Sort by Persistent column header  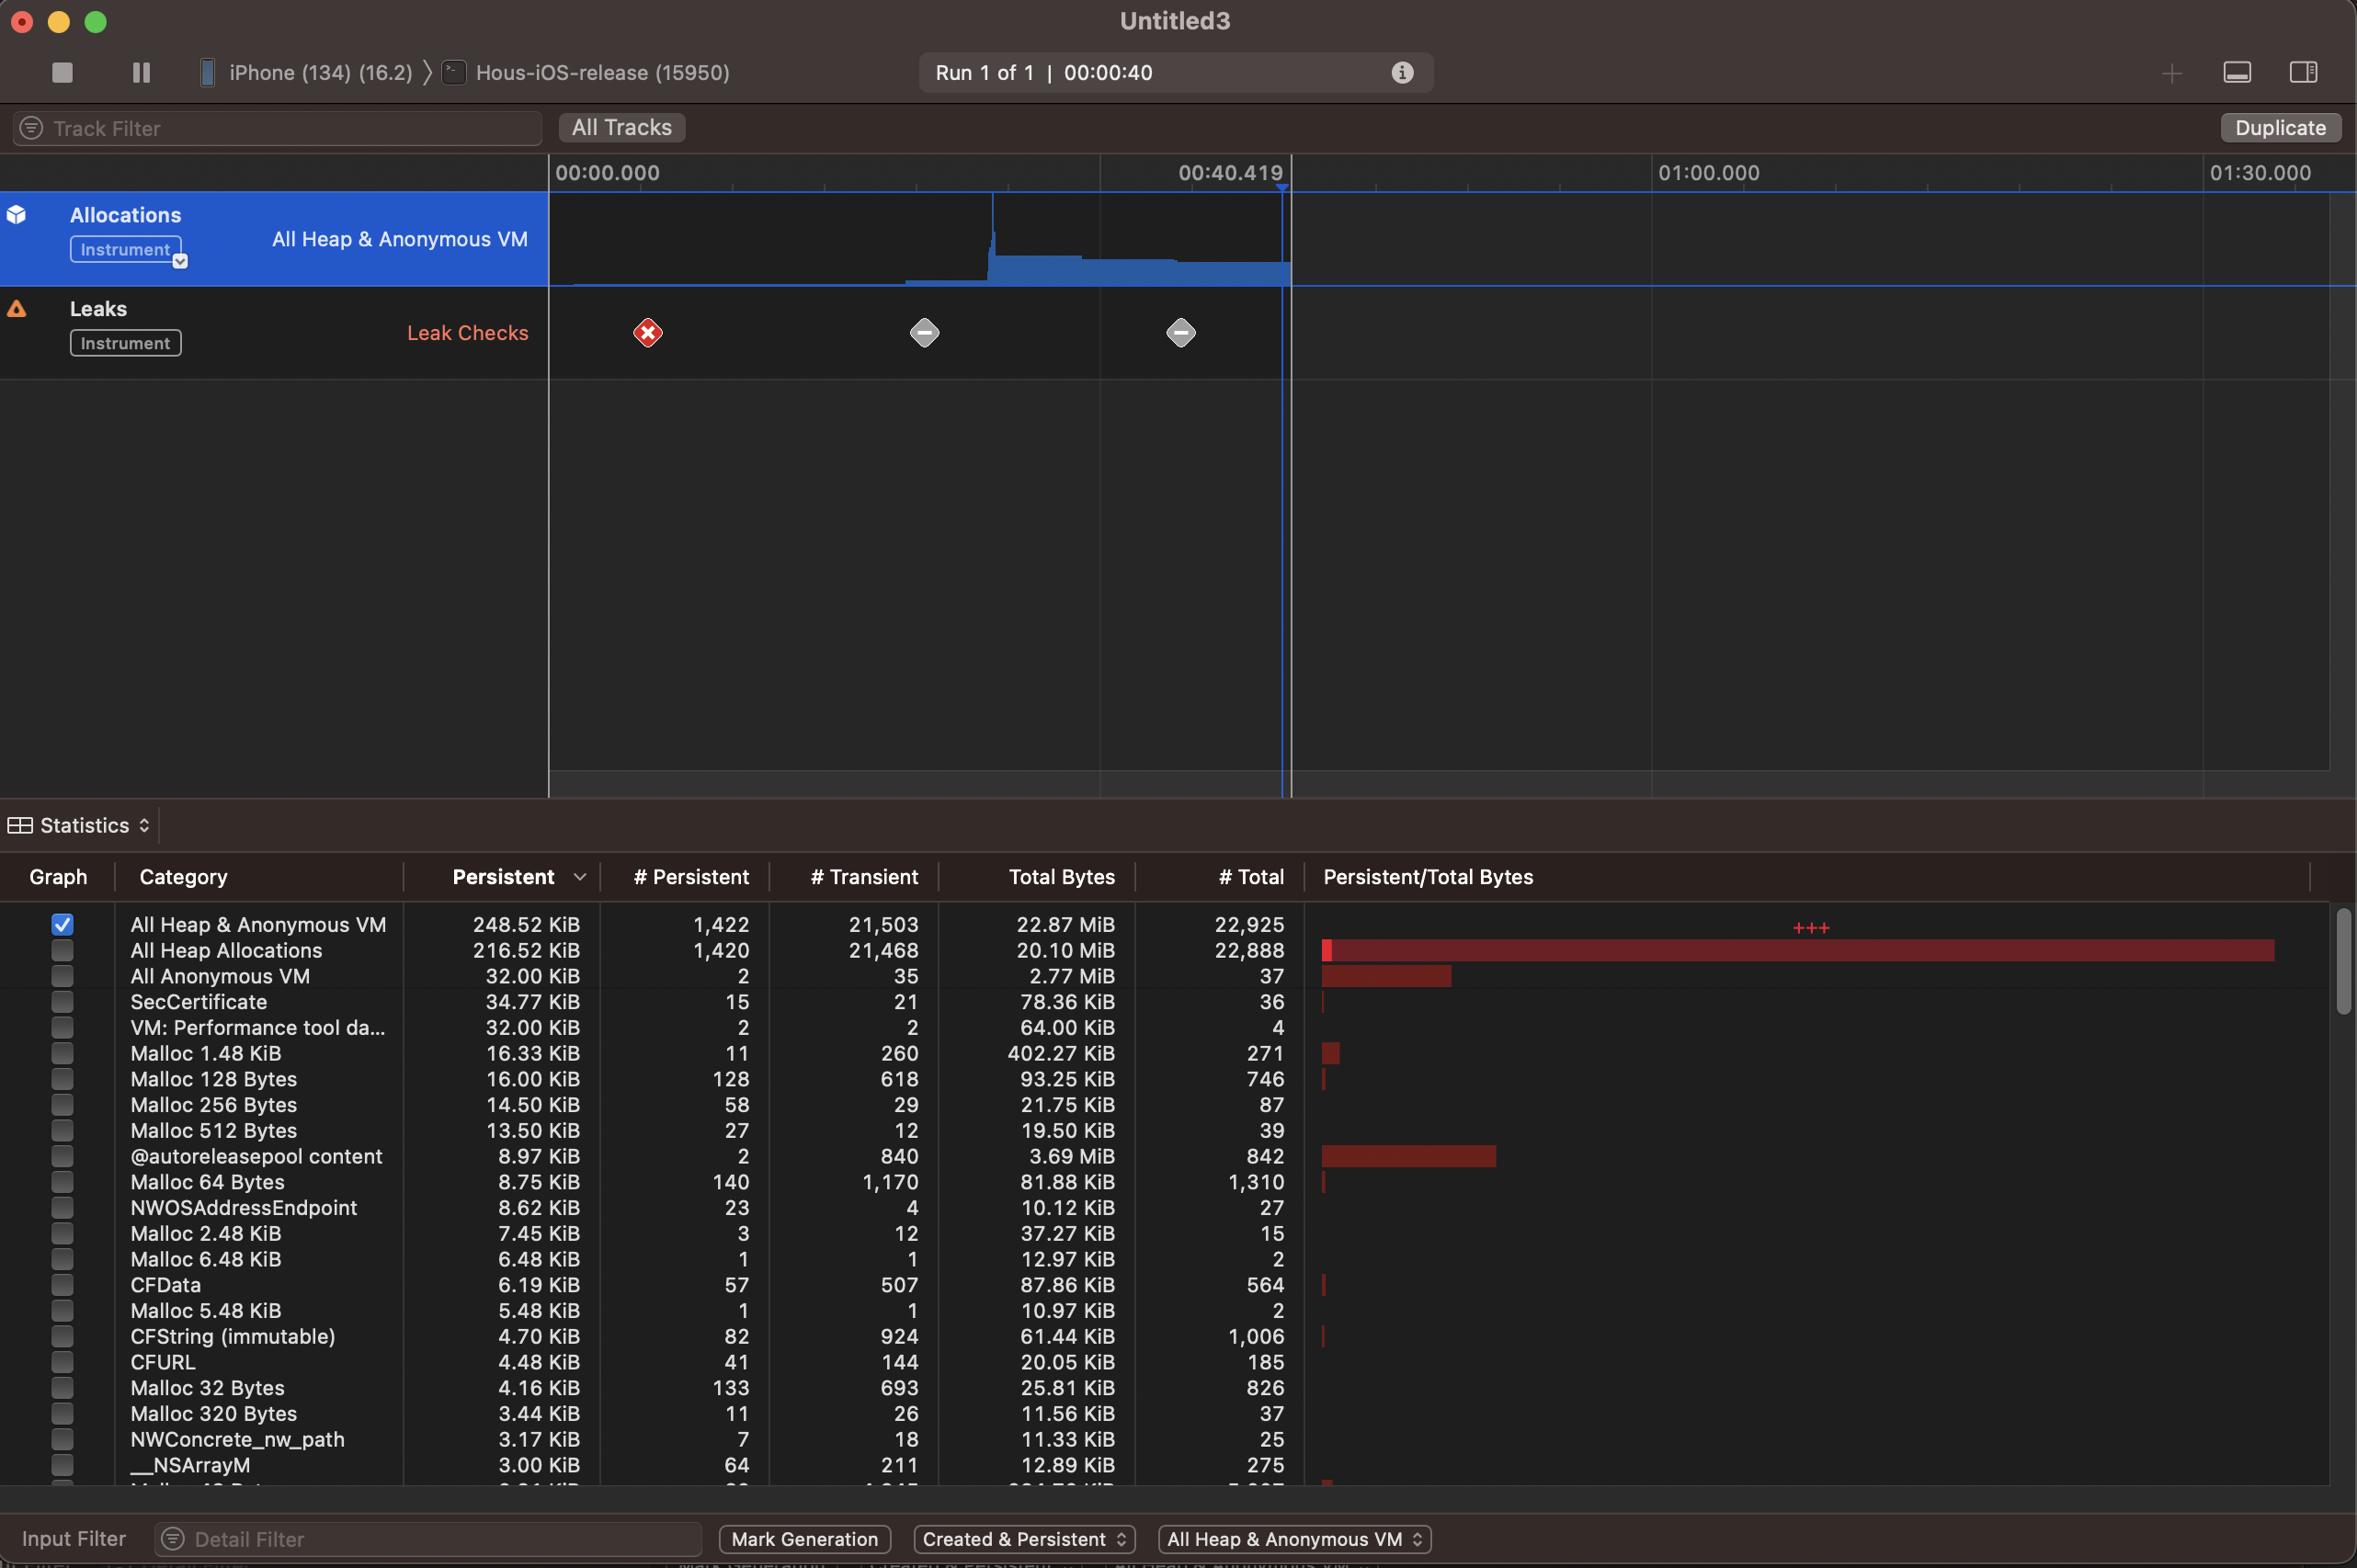503,877
